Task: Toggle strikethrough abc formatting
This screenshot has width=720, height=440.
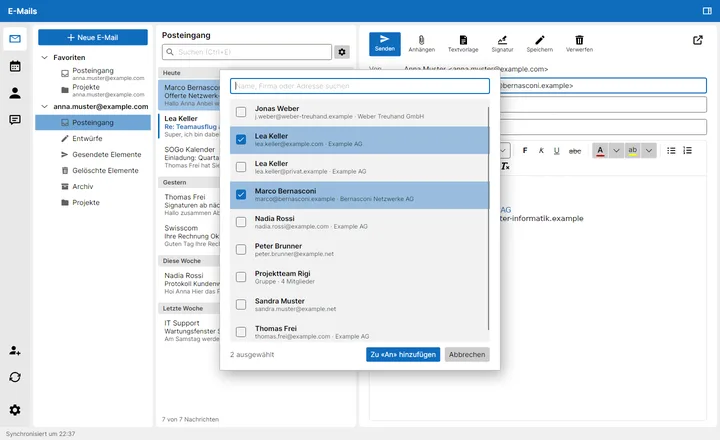Action: click(574, 151)
